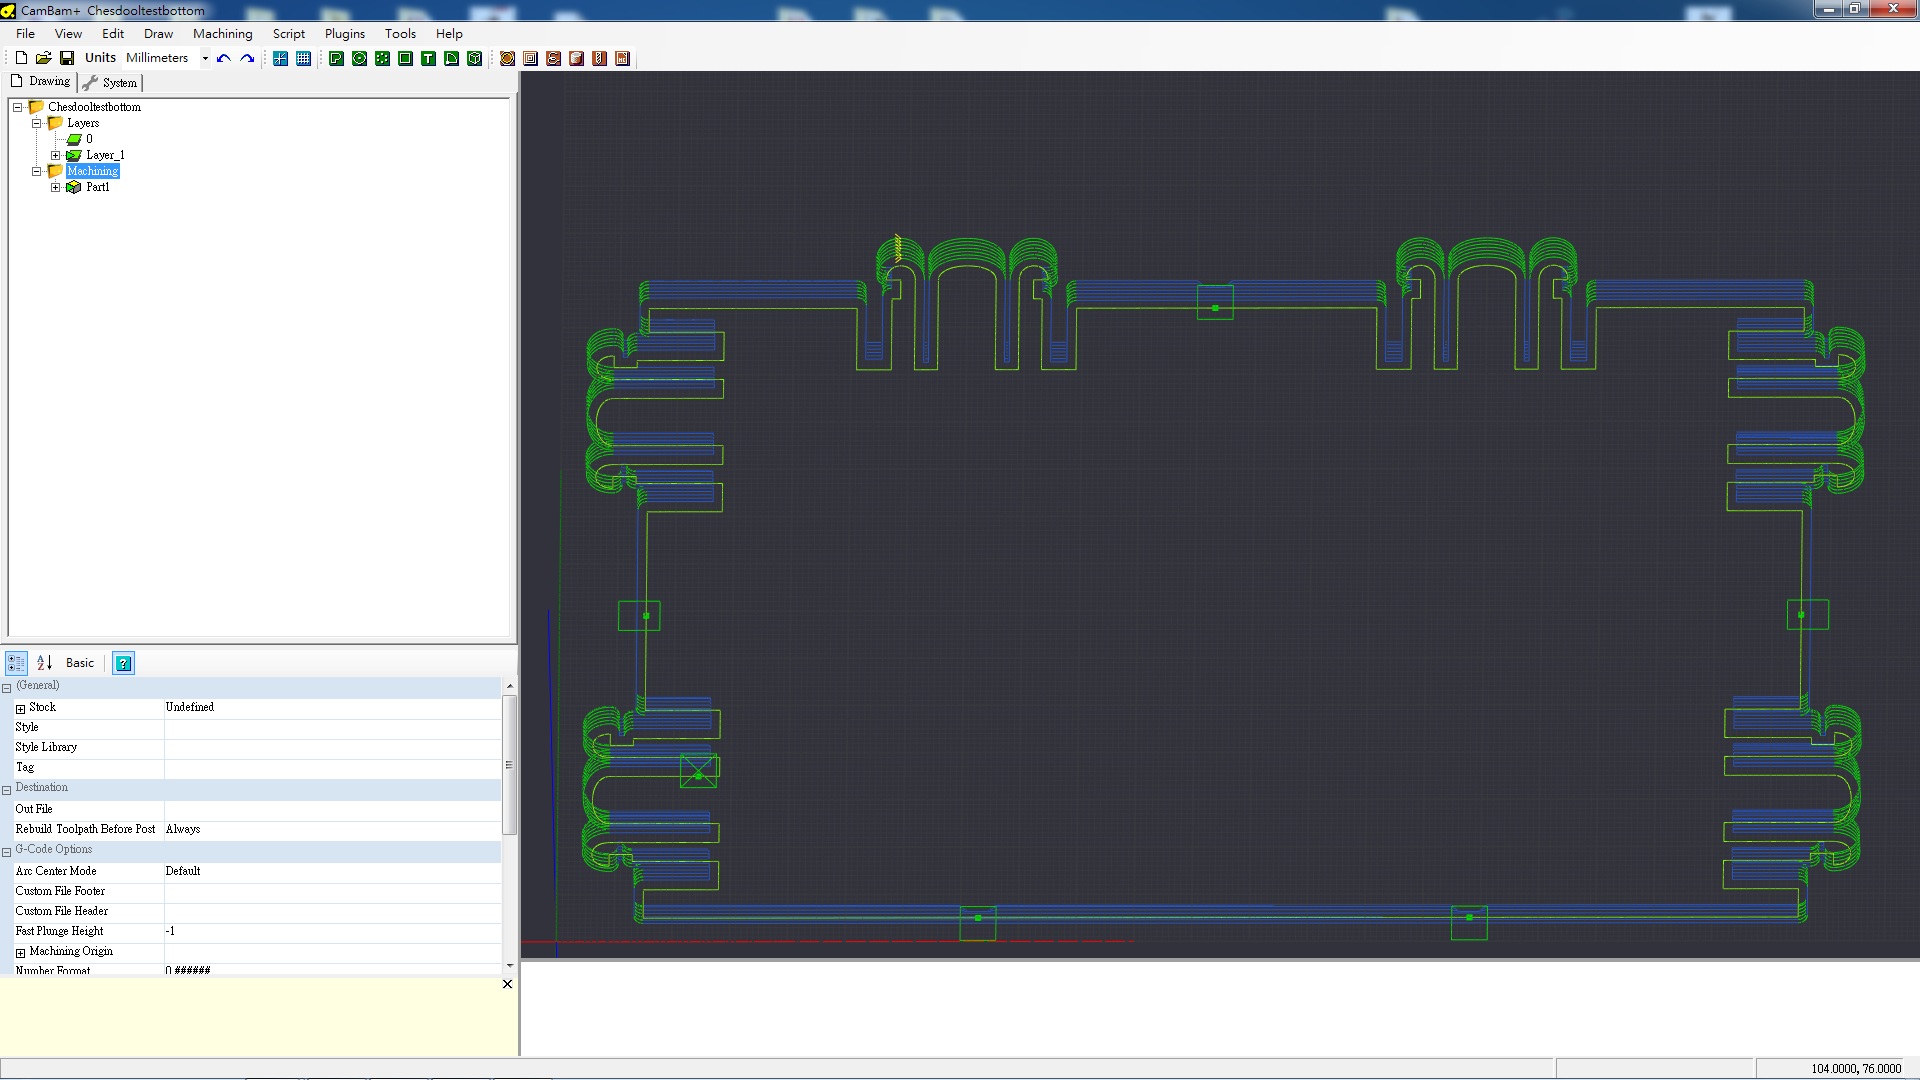The height and width of the screenshot is (1080, 1920).
Task: Click the Pocket machining operation icon
Action: click(x=530, y=58)
